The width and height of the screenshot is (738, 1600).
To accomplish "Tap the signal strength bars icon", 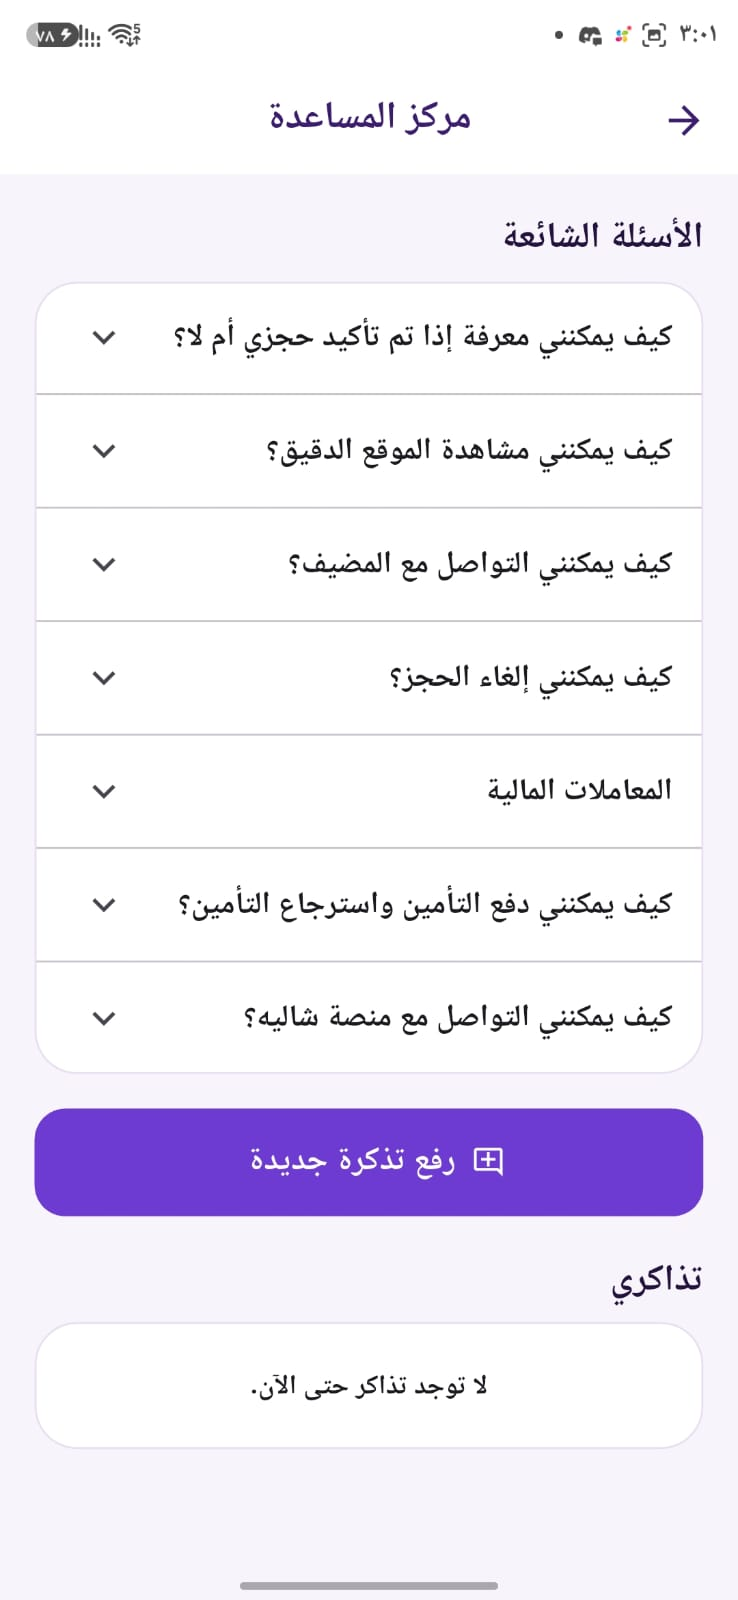I will 91,38.
